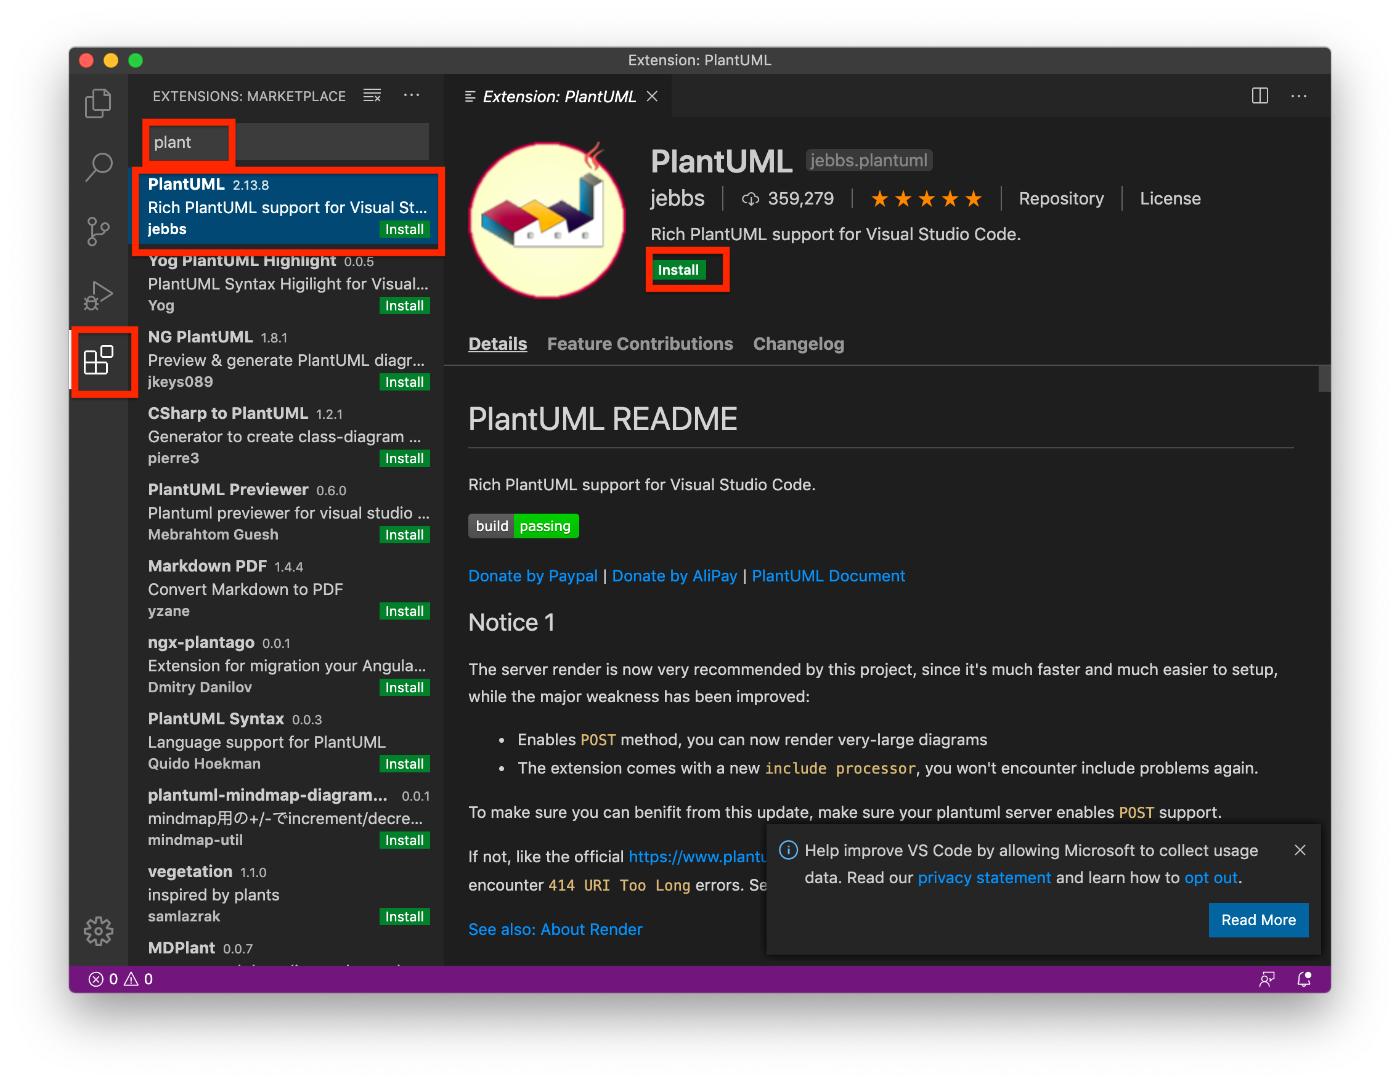Image resolution: width=1400 pixels, height=1084 pixels.
Task: Select the ngx-plantago entry
Action: pos(288,665)
